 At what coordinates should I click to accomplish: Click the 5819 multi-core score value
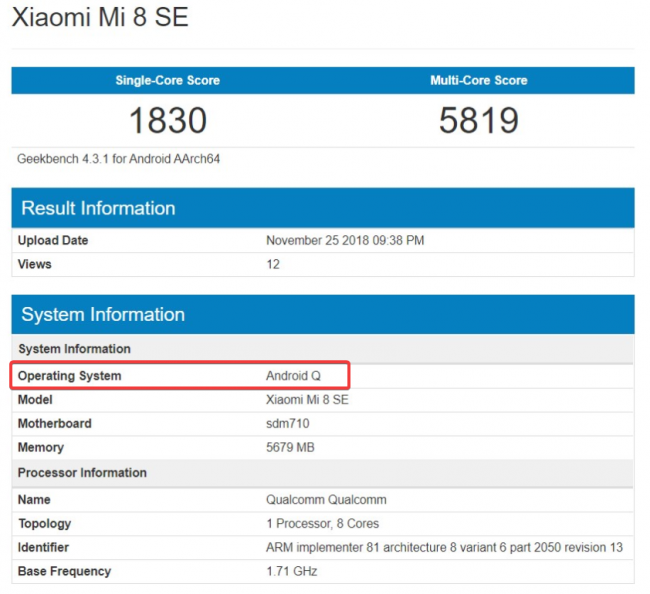pyautogui.click(x=478, y=121)
